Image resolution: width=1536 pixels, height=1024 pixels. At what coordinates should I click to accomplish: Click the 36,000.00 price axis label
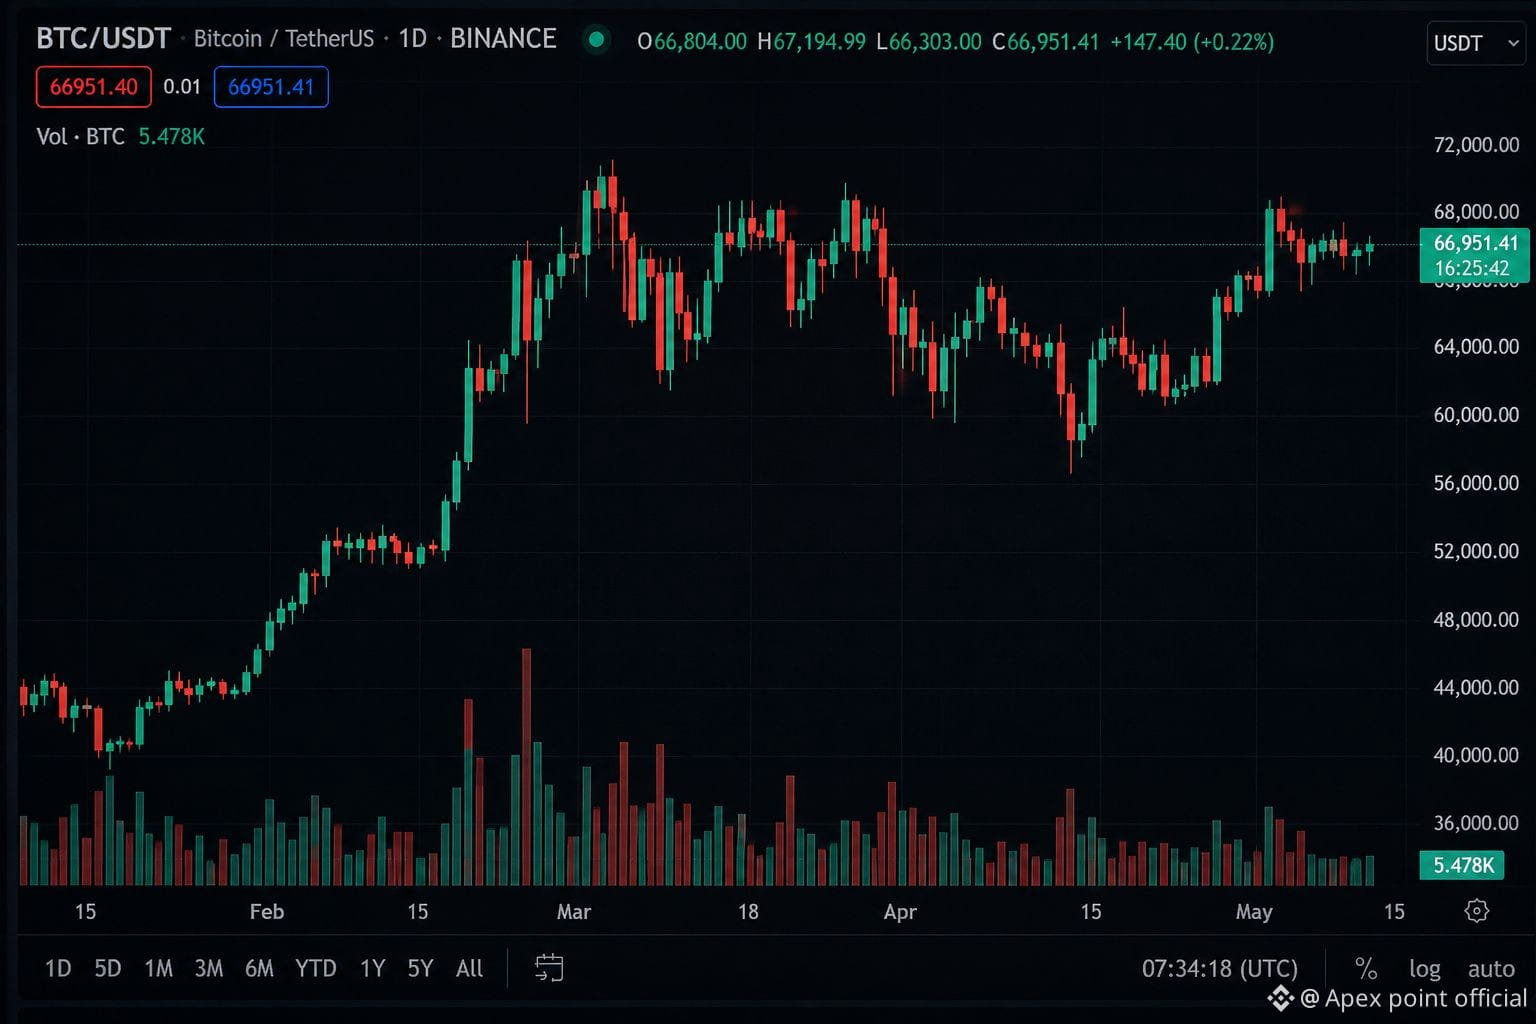click(1476, 823)
